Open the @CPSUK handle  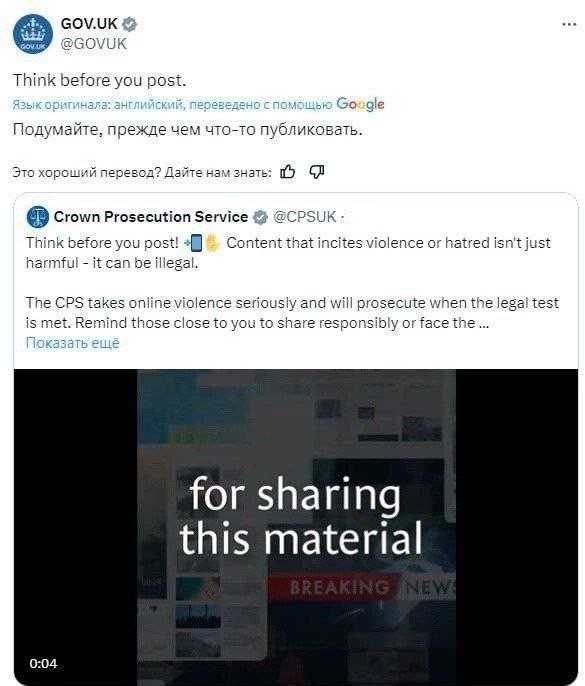point(305,217)
